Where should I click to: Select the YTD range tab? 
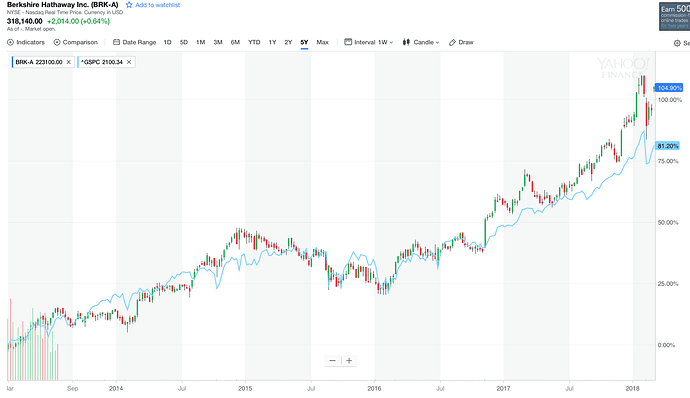pos(254,42)
